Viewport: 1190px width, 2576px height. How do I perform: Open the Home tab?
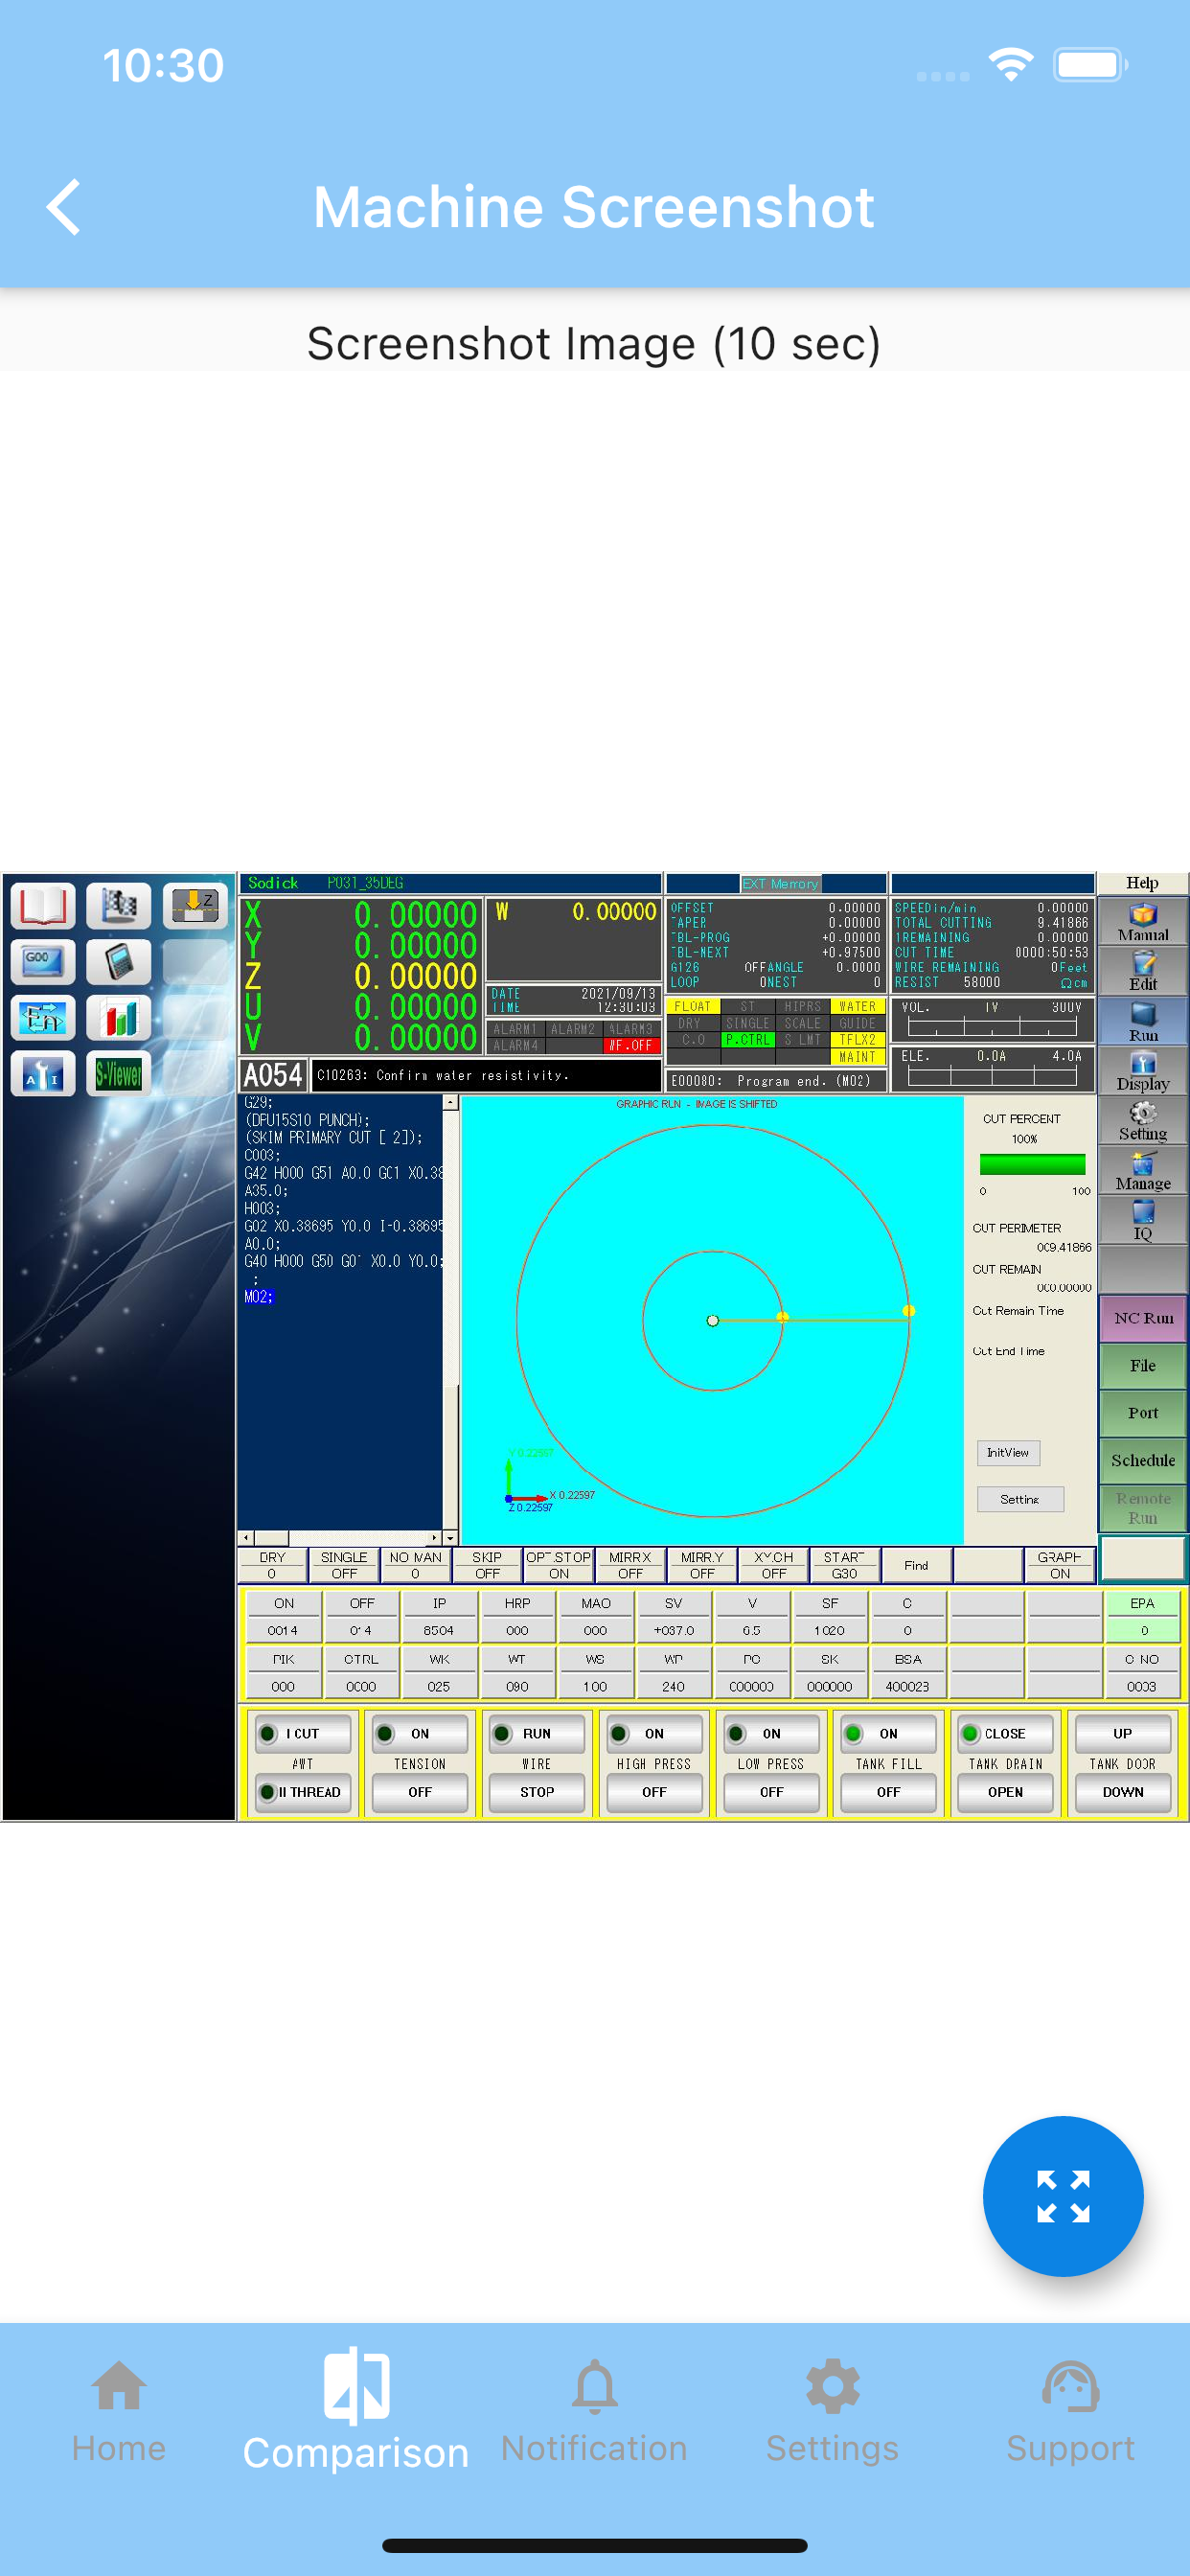coord(118,2412)
